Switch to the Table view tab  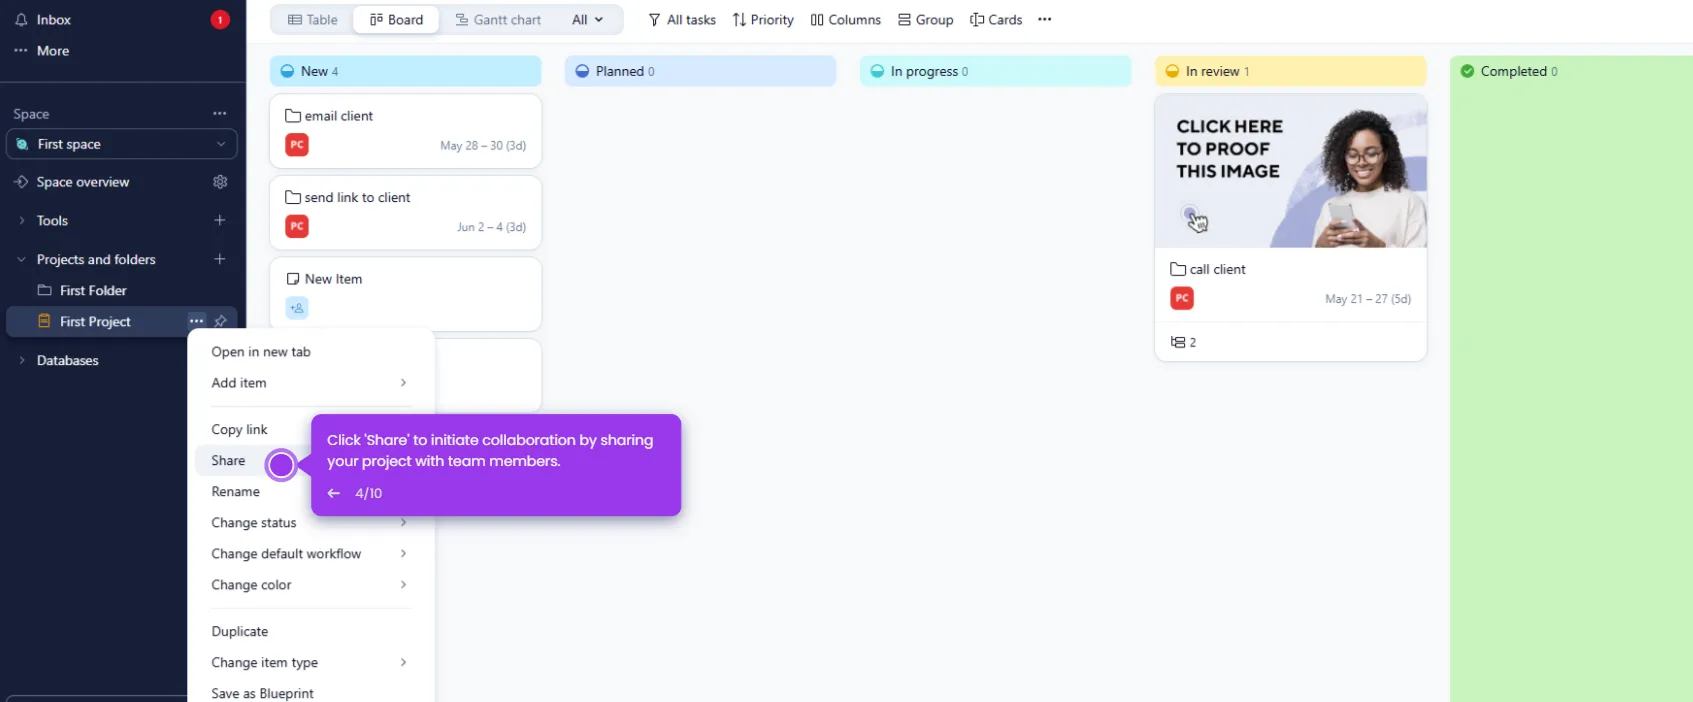coord(313,19)
